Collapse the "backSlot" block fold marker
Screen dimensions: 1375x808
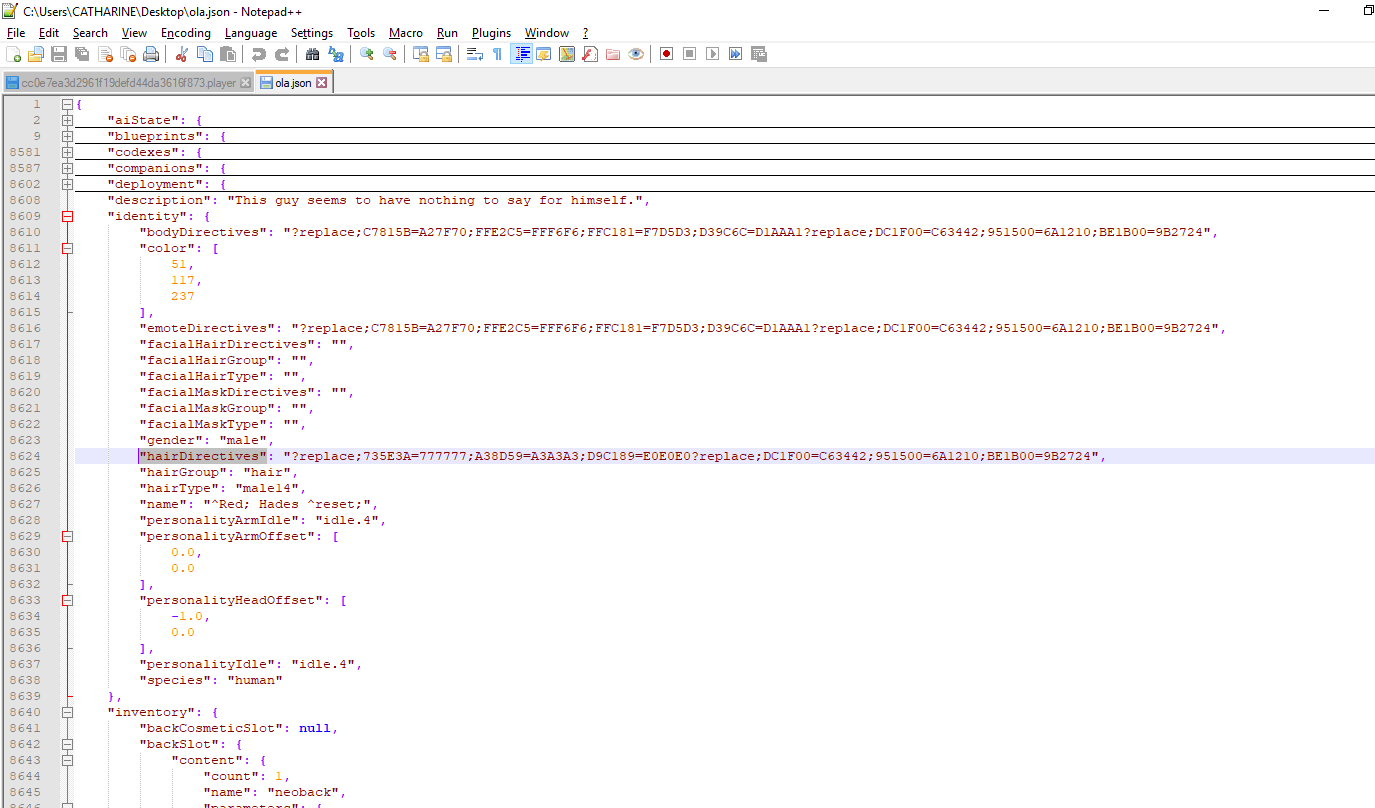tap(68, 744)
